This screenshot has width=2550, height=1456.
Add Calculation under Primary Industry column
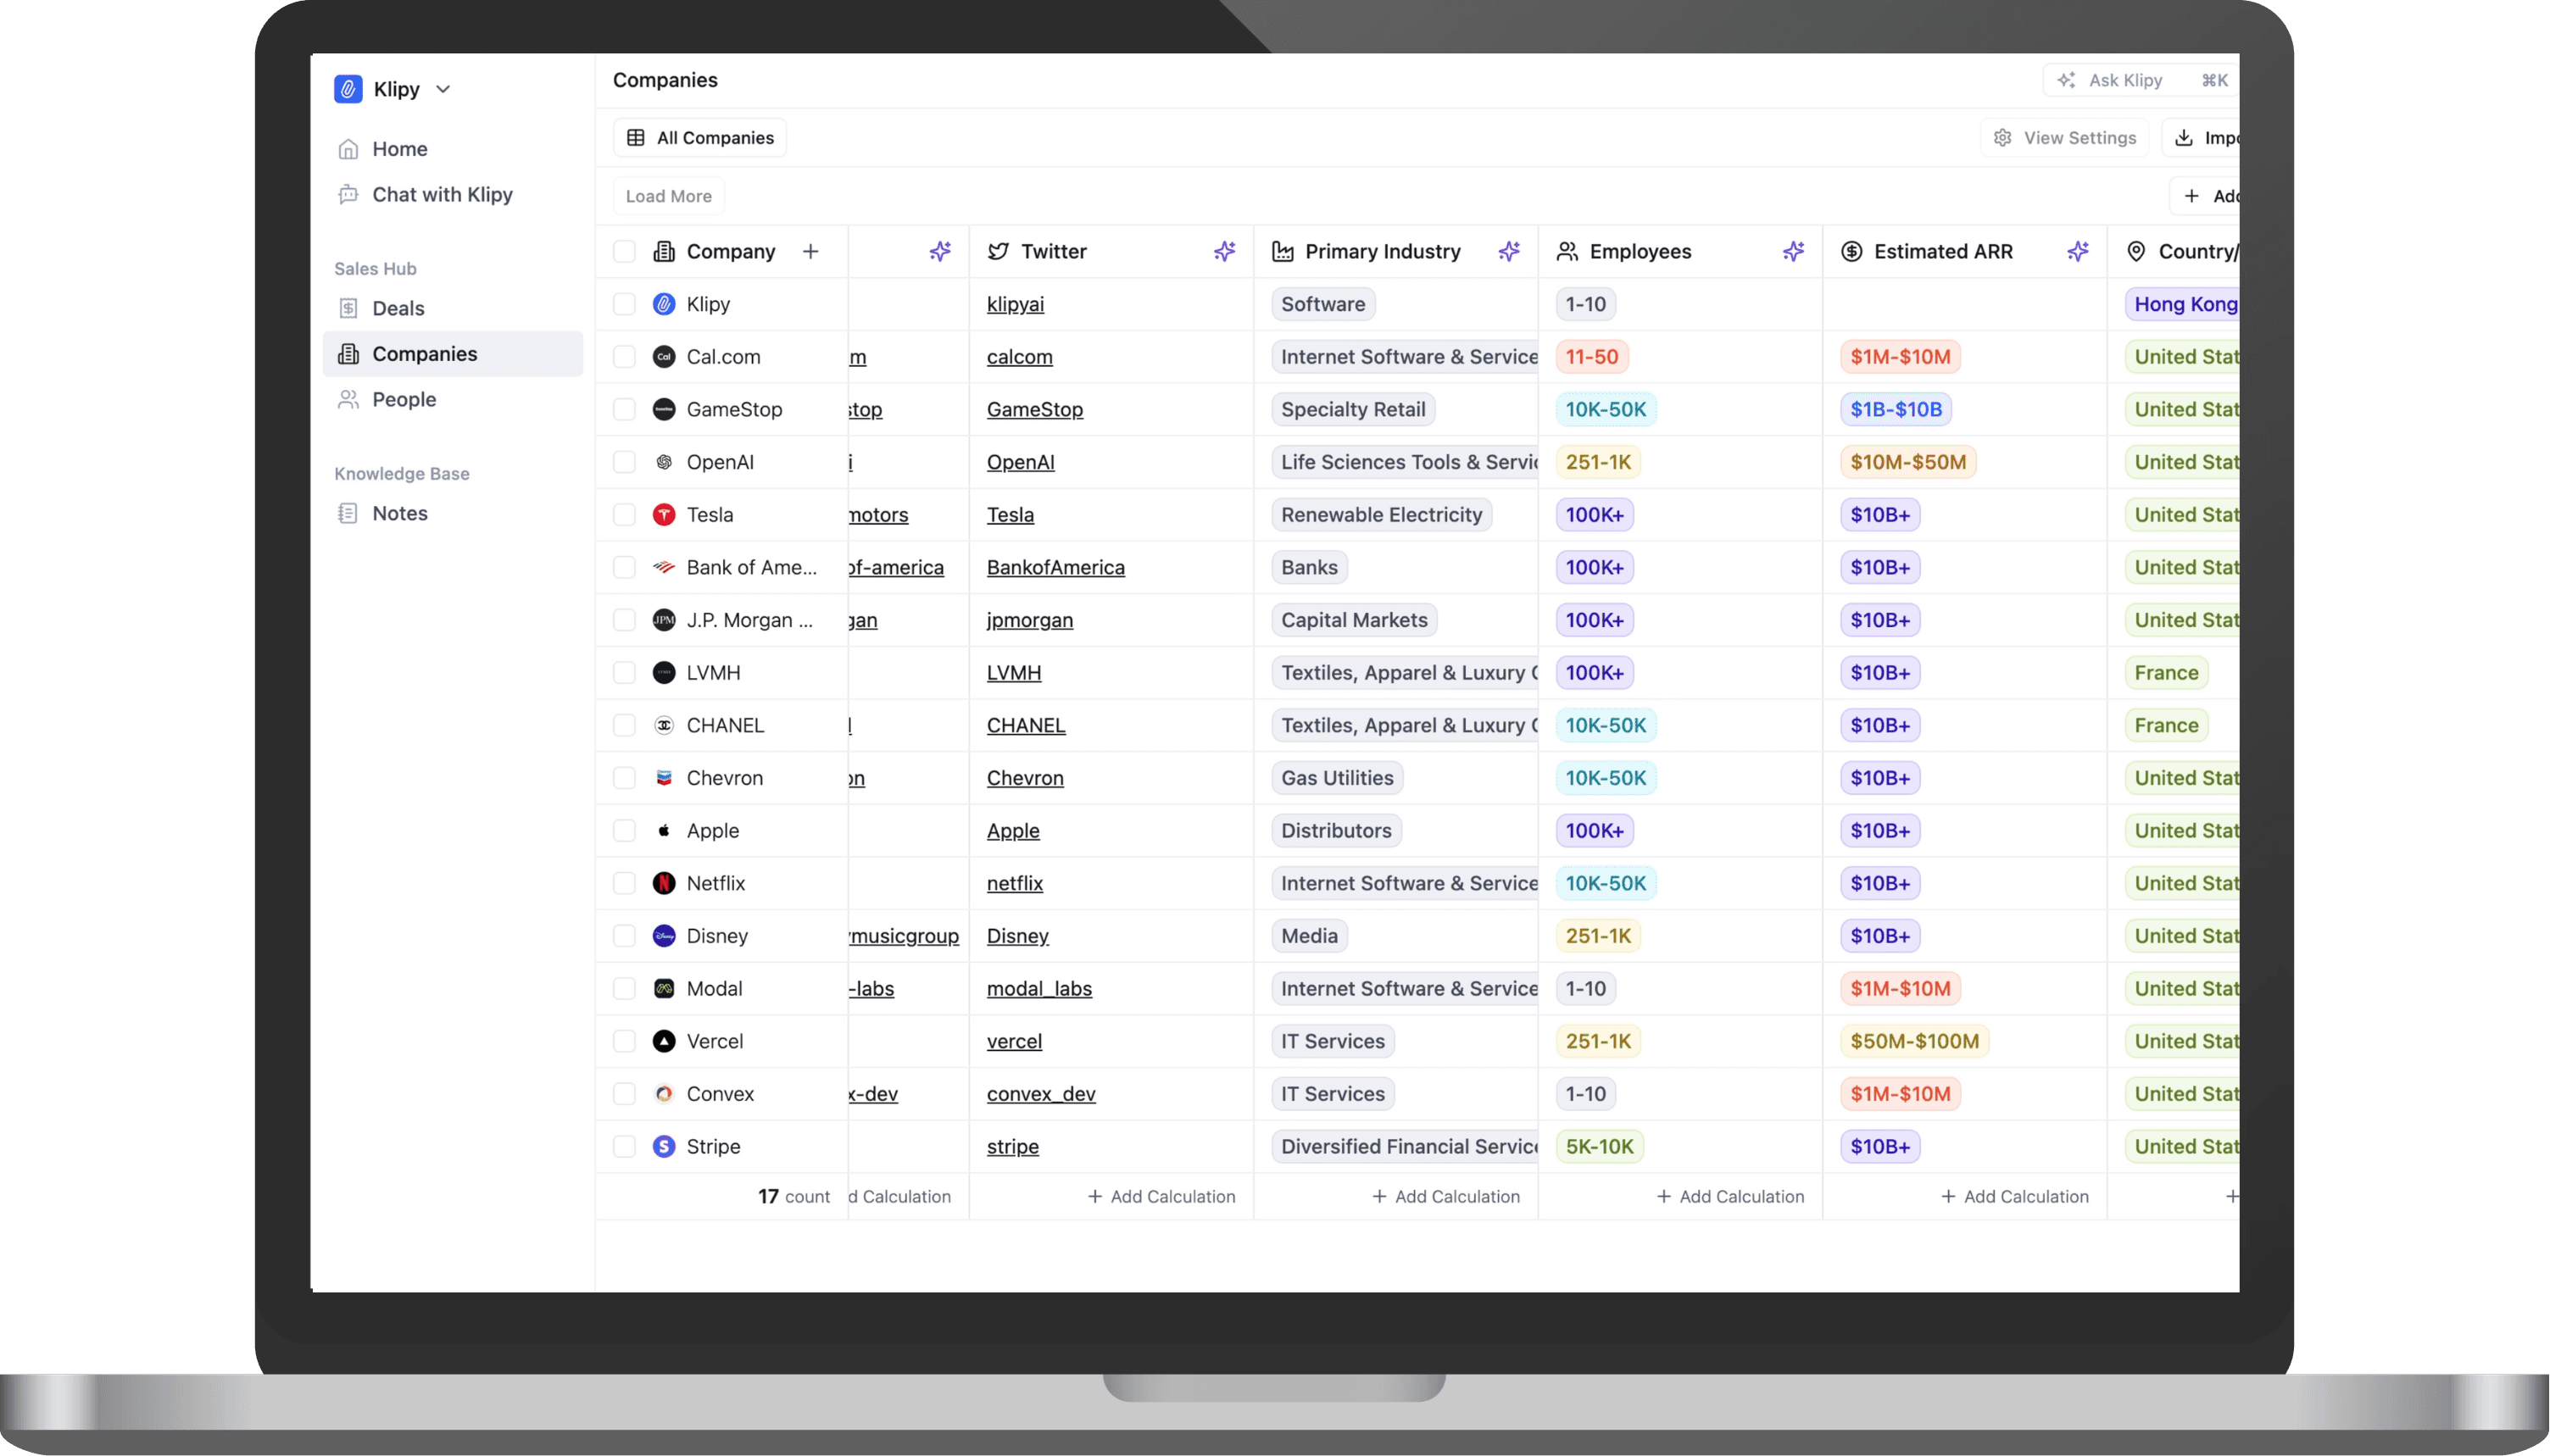tap(1446, 1197)
